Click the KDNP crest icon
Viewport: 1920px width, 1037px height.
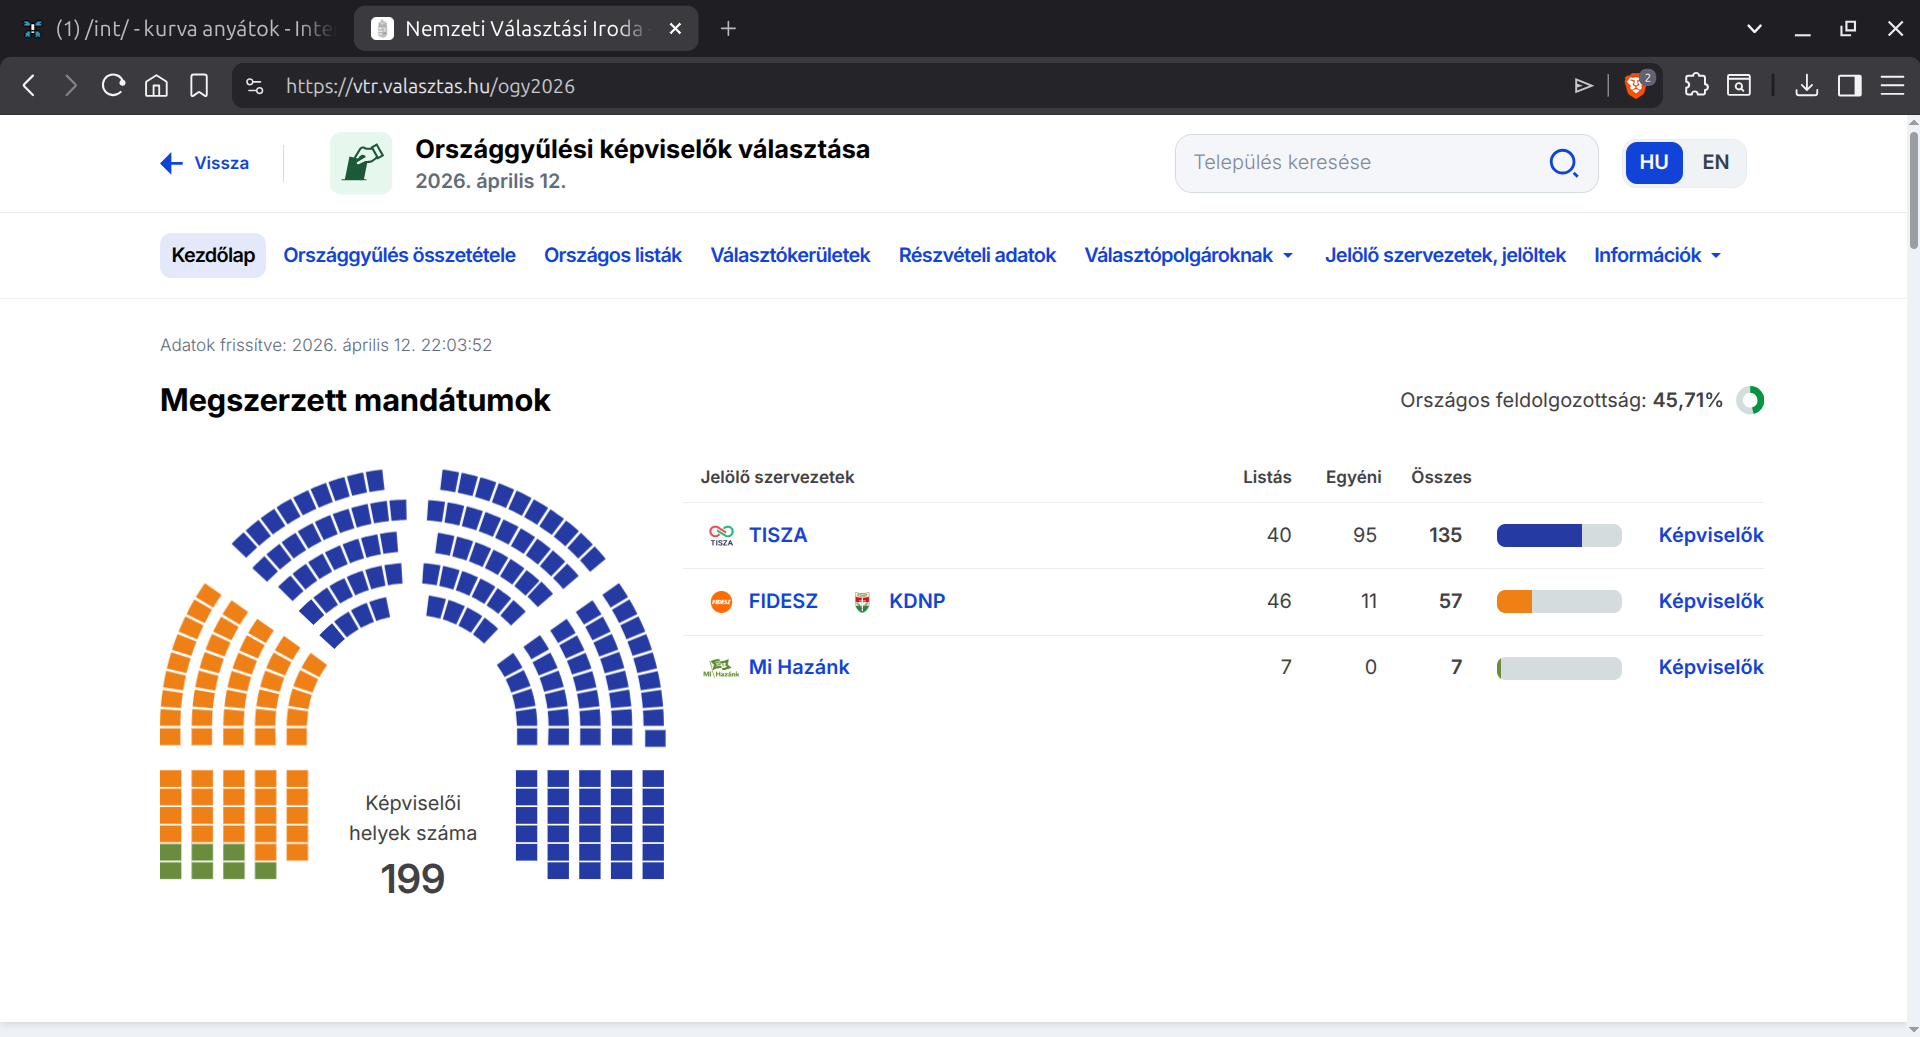(x=862, y=602)
